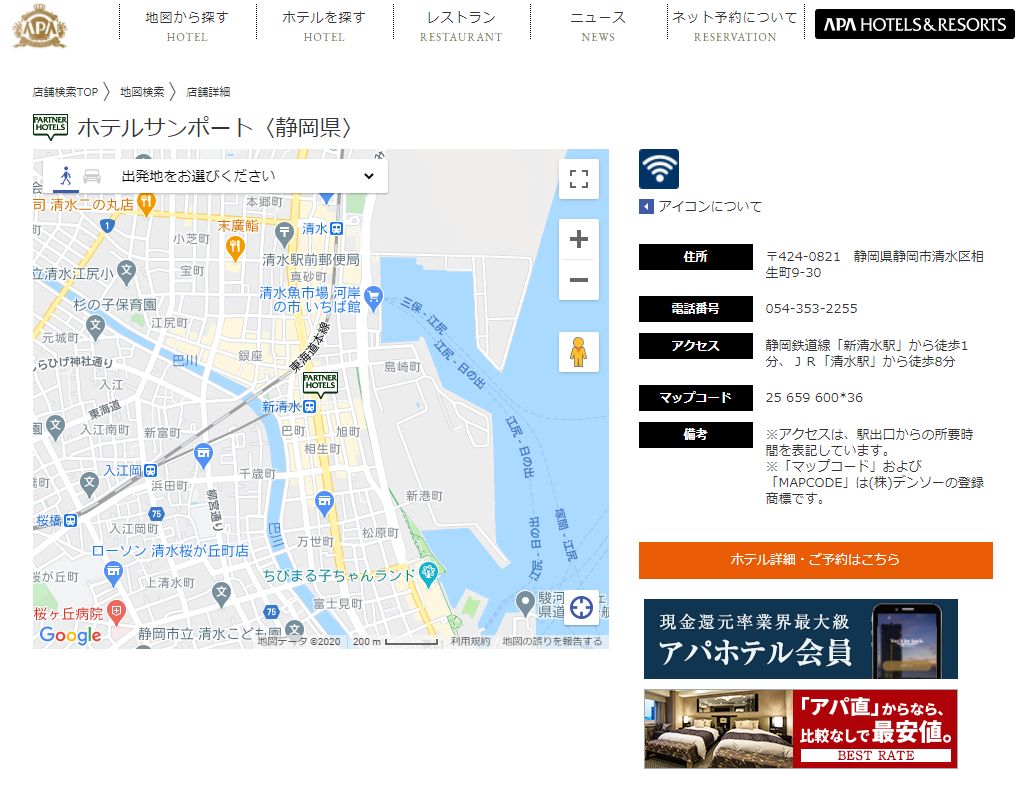Click 清水魚市場 河岸の市 shopping pin
This screenshot has height=790, width=1019.
pyautogui.click(x=373, y=298)
